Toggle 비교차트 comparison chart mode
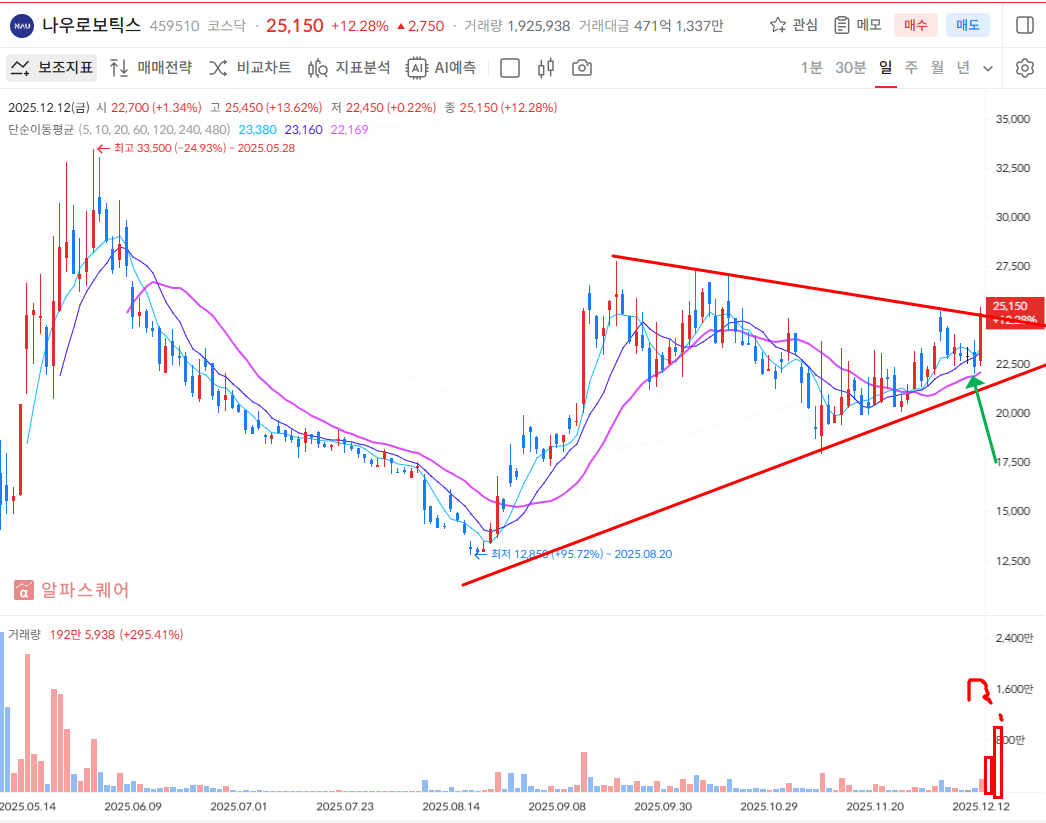1046x823 pixels. [250, 68]
